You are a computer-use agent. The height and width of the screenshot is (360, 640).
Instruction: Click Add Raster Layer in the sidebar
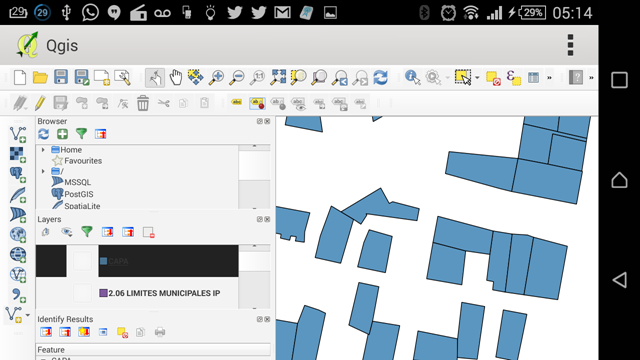(x=18, y=155)
